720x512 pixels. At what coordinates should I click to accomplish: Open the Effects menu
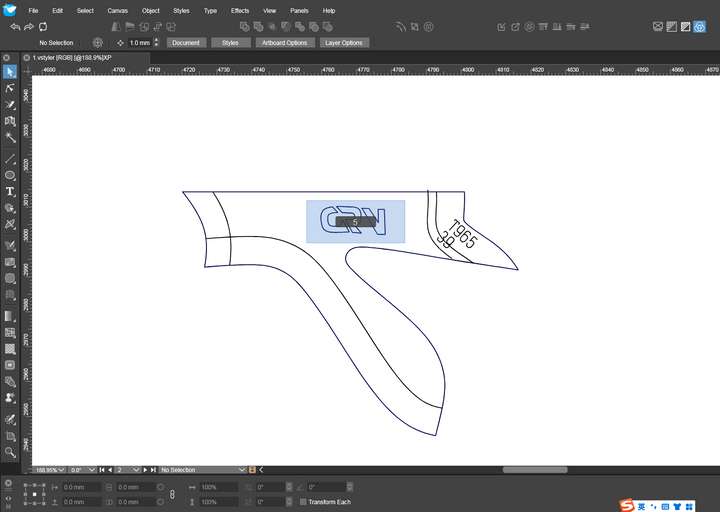tap(240, 11)
